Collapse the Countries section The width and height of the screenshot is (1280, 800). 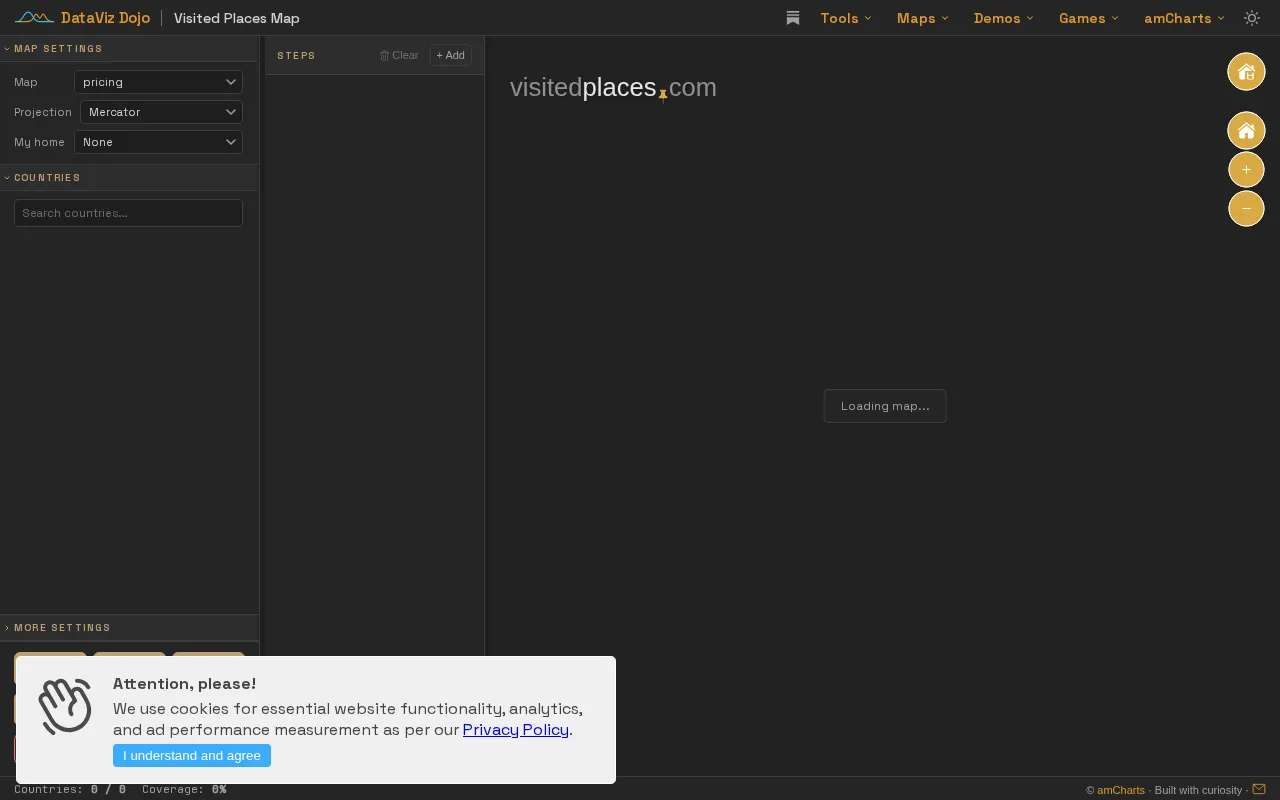(129, 177)
